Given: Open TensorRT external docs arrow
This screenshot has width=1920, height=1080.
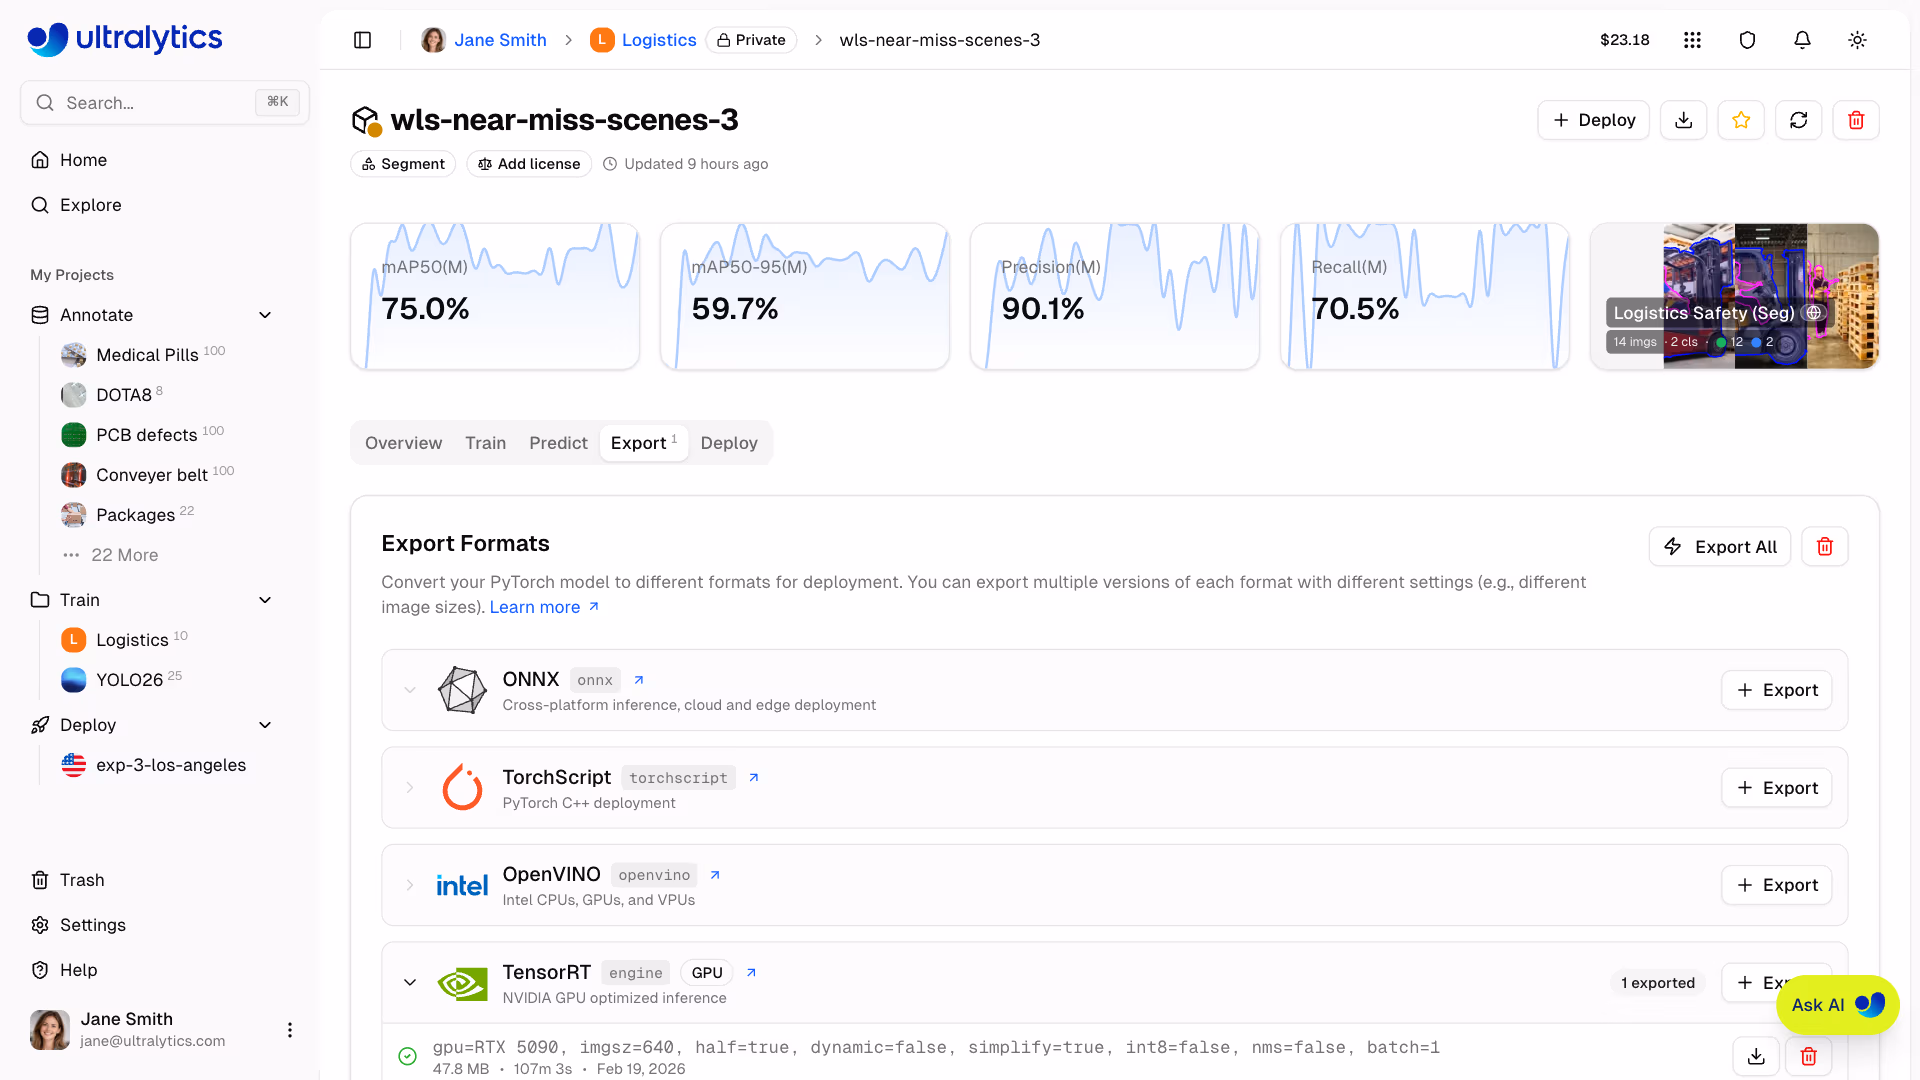Looking at the screenshot, I should tap(751, 973).
